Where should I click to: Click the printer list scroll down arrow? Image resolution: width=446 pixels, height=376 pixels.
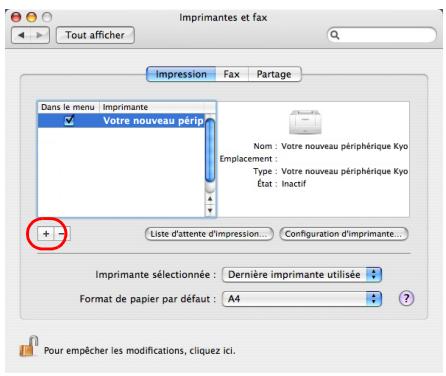(x=210, y=210)
